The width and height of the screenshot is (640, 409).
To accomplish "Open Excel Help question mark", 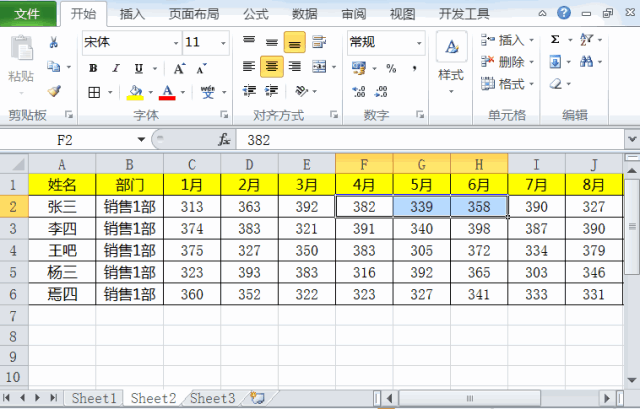I will coord(564,13).
